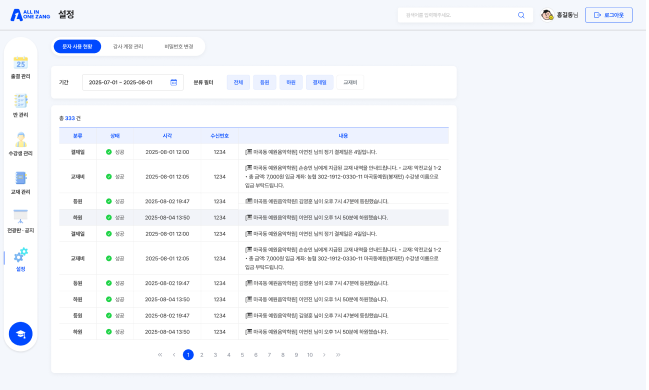Viewport: 649px width, 390px height.
Task: Click the user avatar next to 홍길동님
Action: click(547, 15)
